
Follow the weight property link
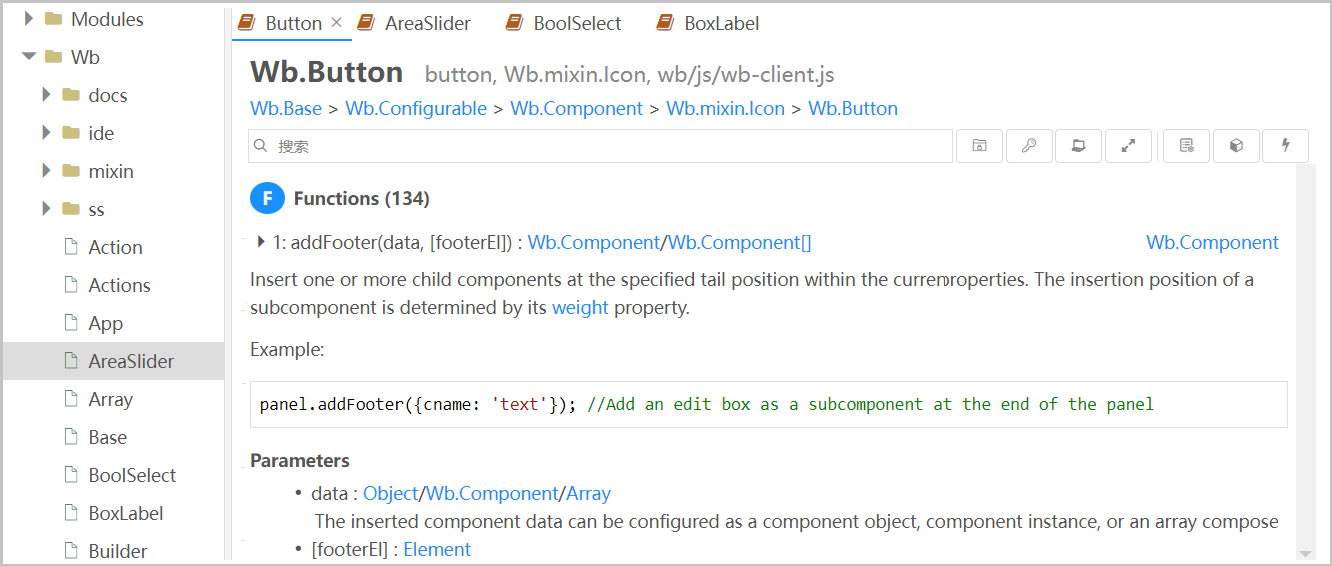580,308
